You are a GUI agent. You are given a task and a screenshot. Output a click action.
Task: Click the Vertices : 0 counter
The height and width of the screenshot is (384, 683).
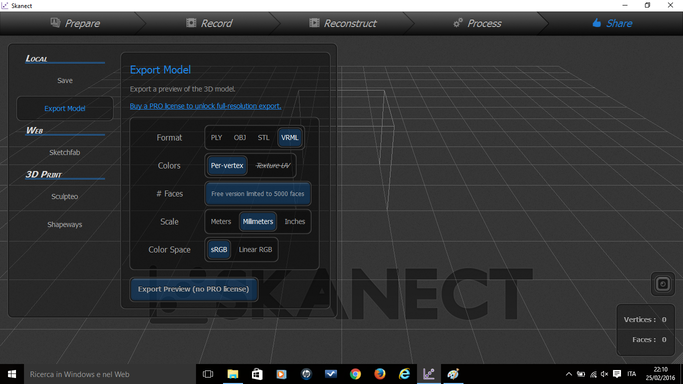(x=645, y=320)
